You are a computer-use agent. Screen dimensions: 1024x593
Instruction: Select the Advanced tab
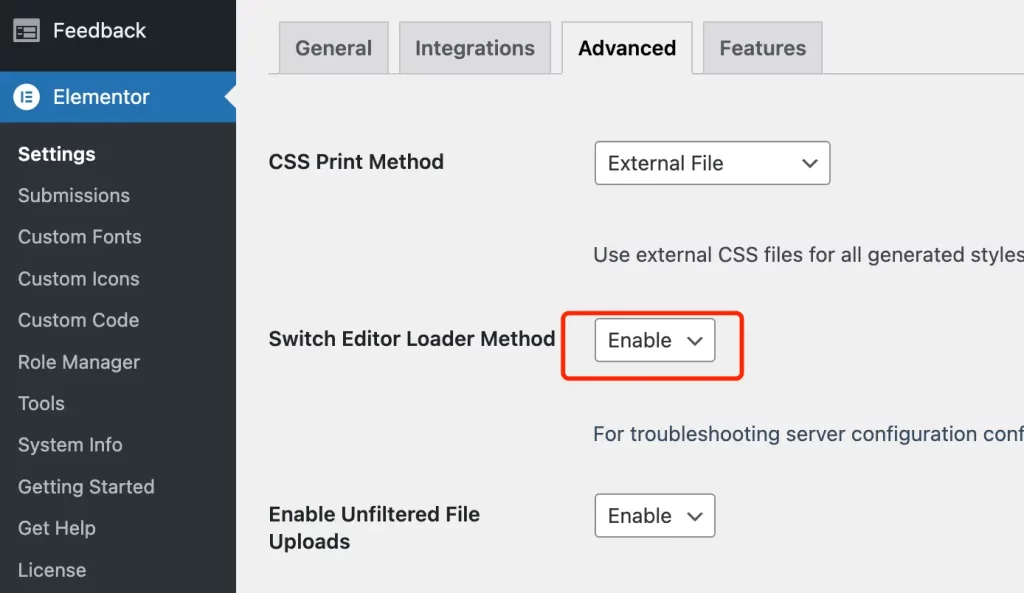627,48
